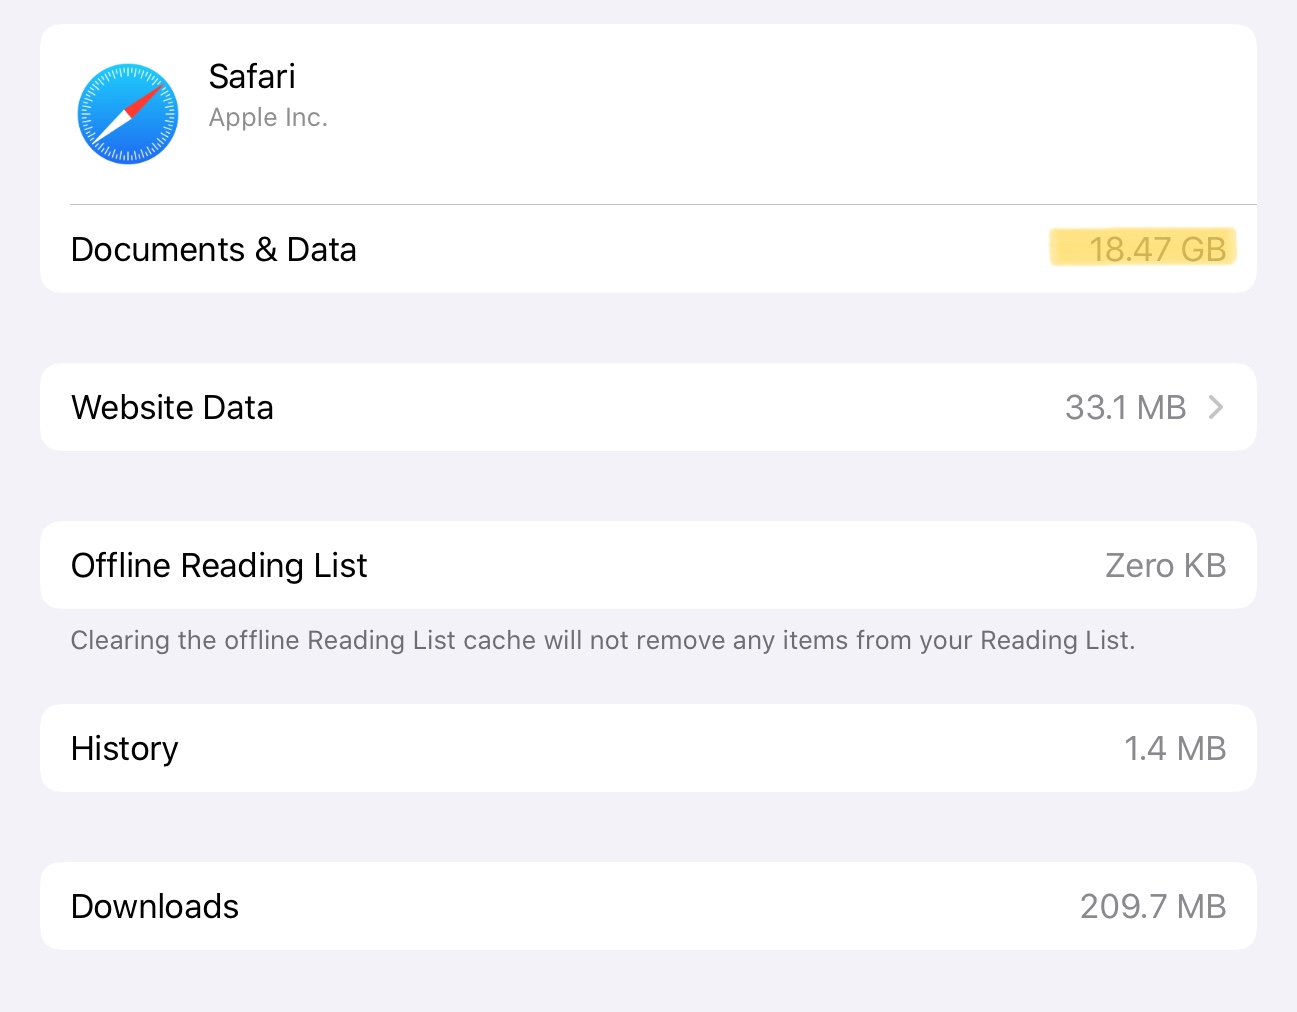The width and height of the screenshot is (1297, 1012).
Task: Tap the highlighted 18.47 GB value
Action: pyautogui.click(x=1142, y=248)
